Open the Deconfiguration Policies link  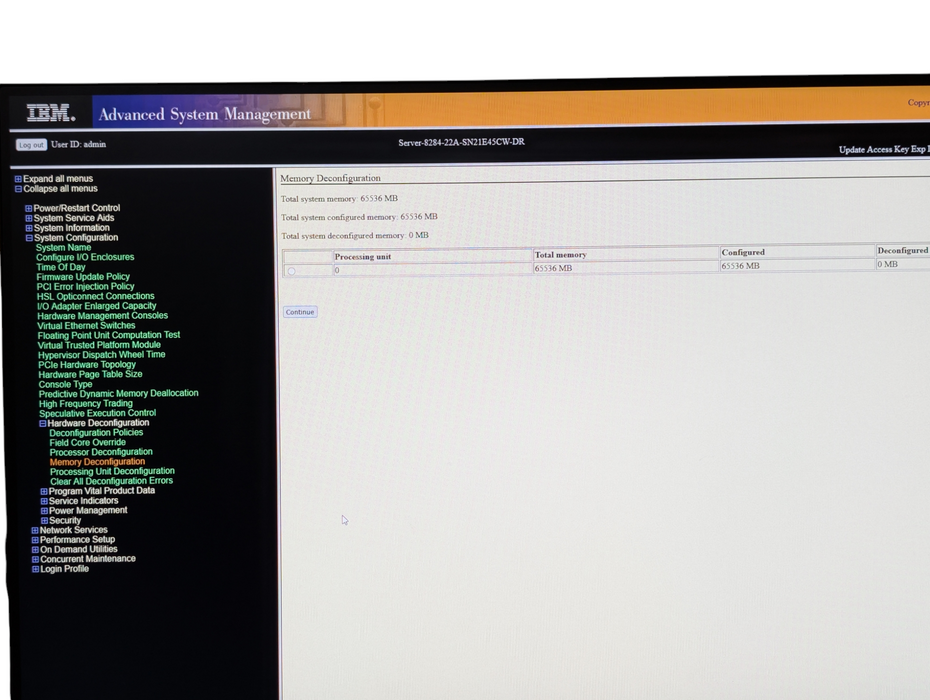coord(96,432)
